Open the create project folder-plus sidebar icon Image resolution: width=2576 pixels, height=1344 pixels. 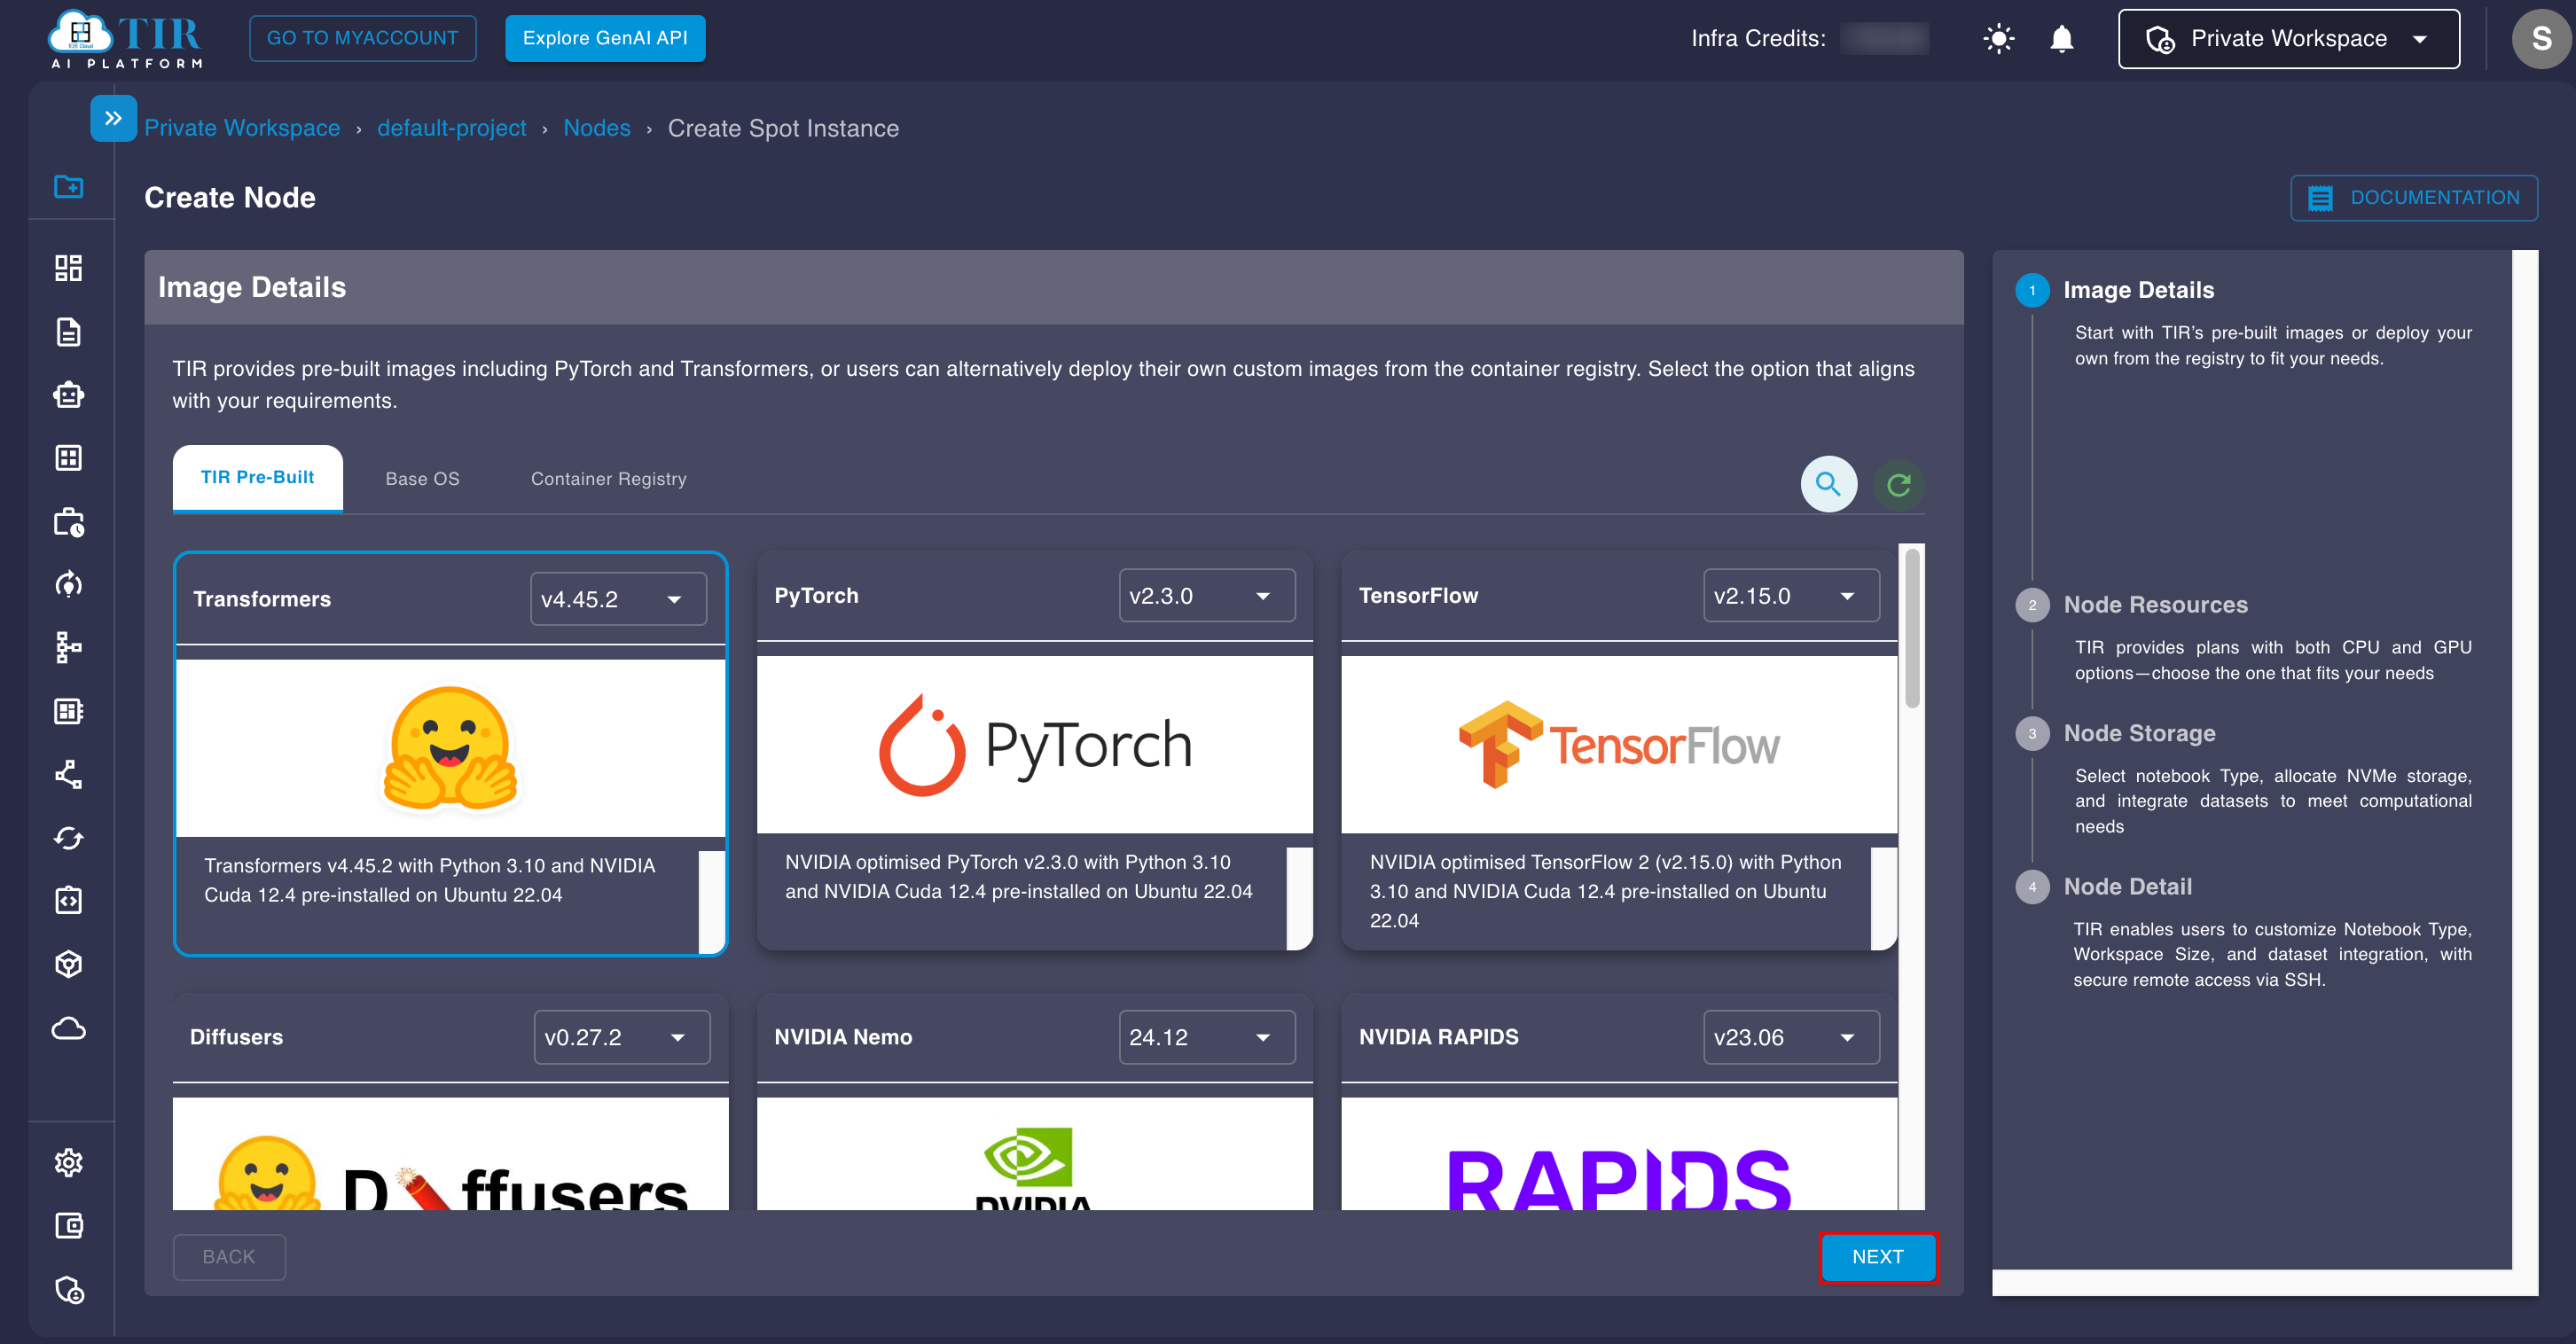click(x=68, y=186)
